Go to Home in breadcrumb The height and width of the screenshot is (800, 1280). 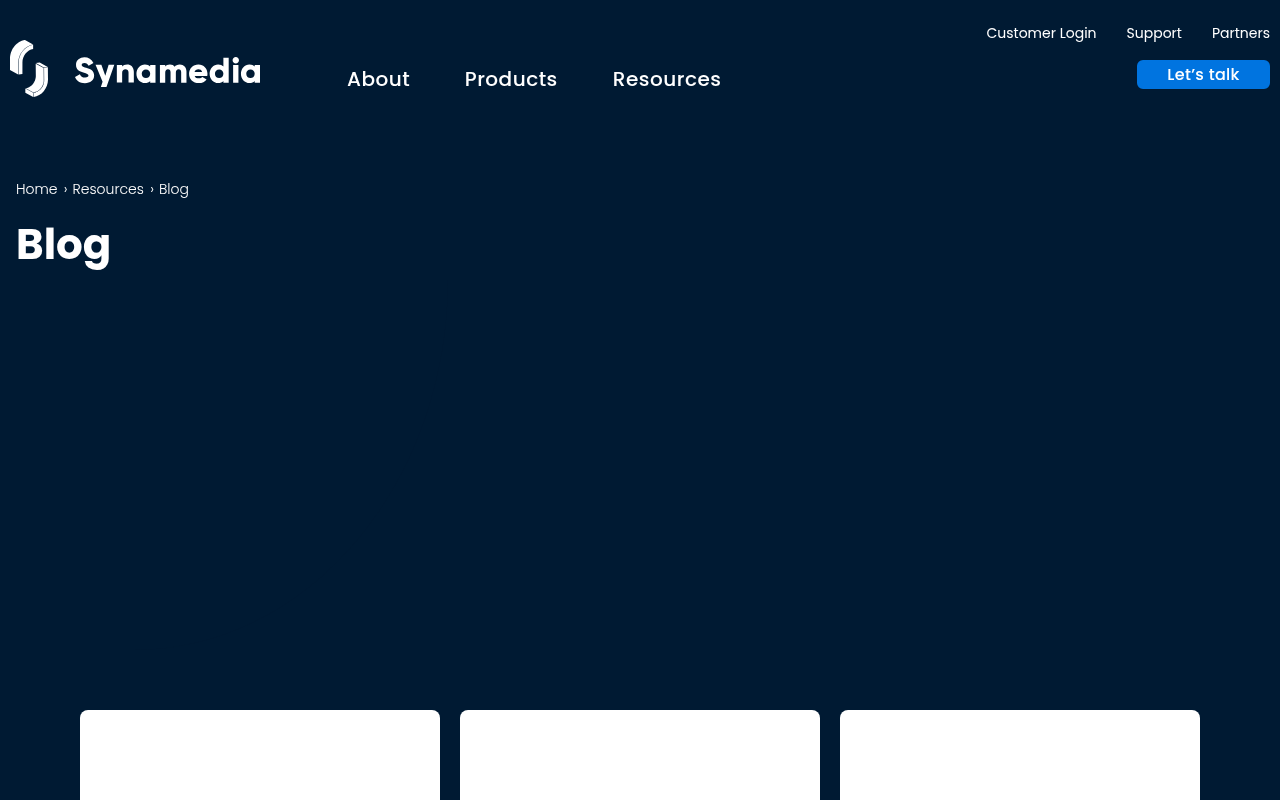tap(37, 189)
